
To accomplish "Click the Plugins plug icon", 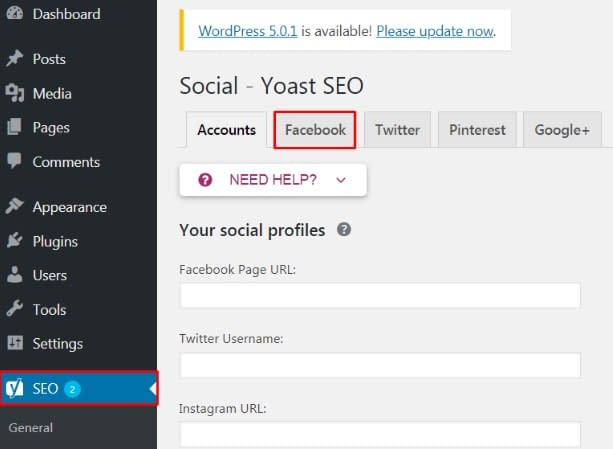I will [x=14, y=241].
